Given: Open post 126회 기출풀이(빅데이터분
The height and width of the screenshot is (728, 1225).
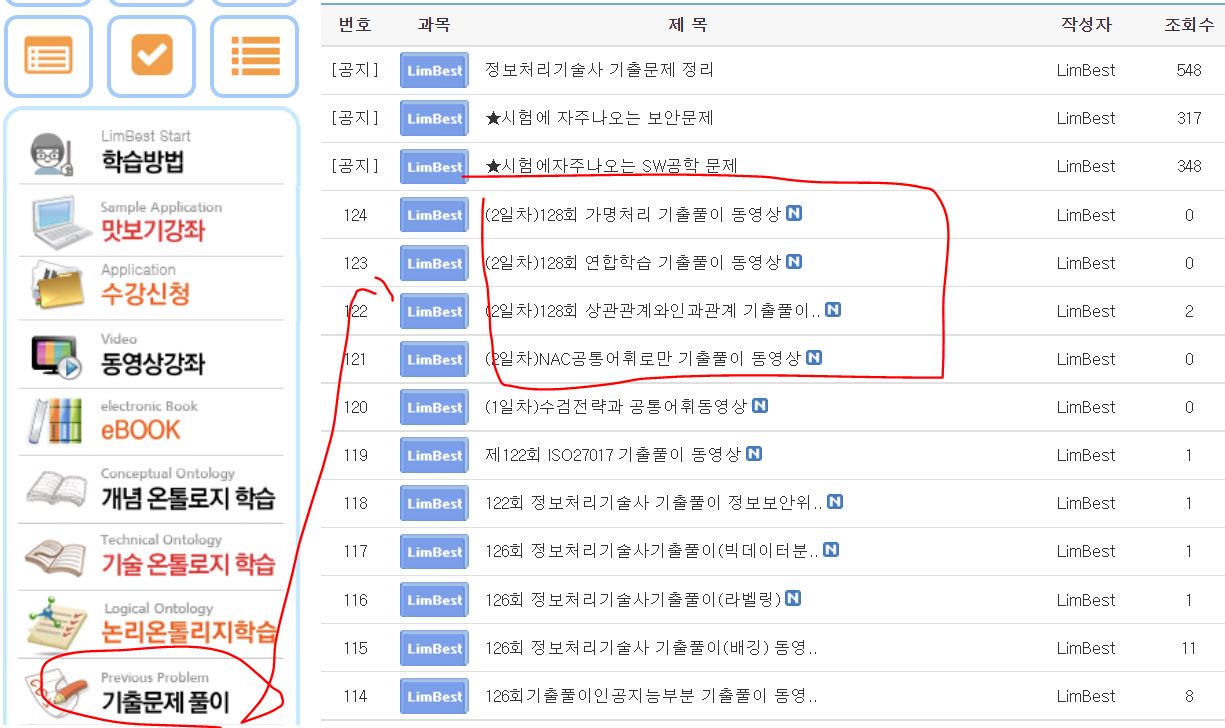Looking at the screenshot, I should 651,551.
